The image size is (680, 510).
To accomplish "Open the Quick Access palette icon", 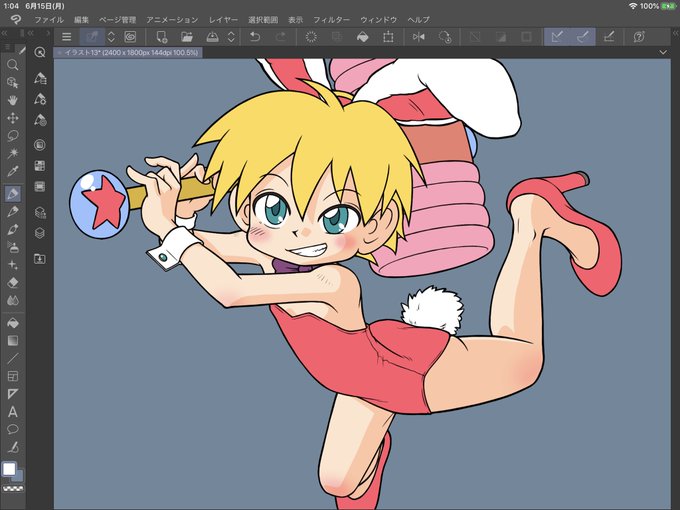I will pyautogui.click(x=39, y=52).
